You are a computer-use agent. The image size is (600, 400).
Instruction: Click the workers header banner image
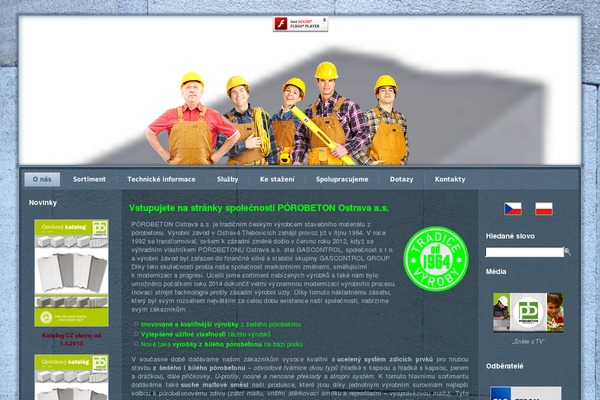300,91
